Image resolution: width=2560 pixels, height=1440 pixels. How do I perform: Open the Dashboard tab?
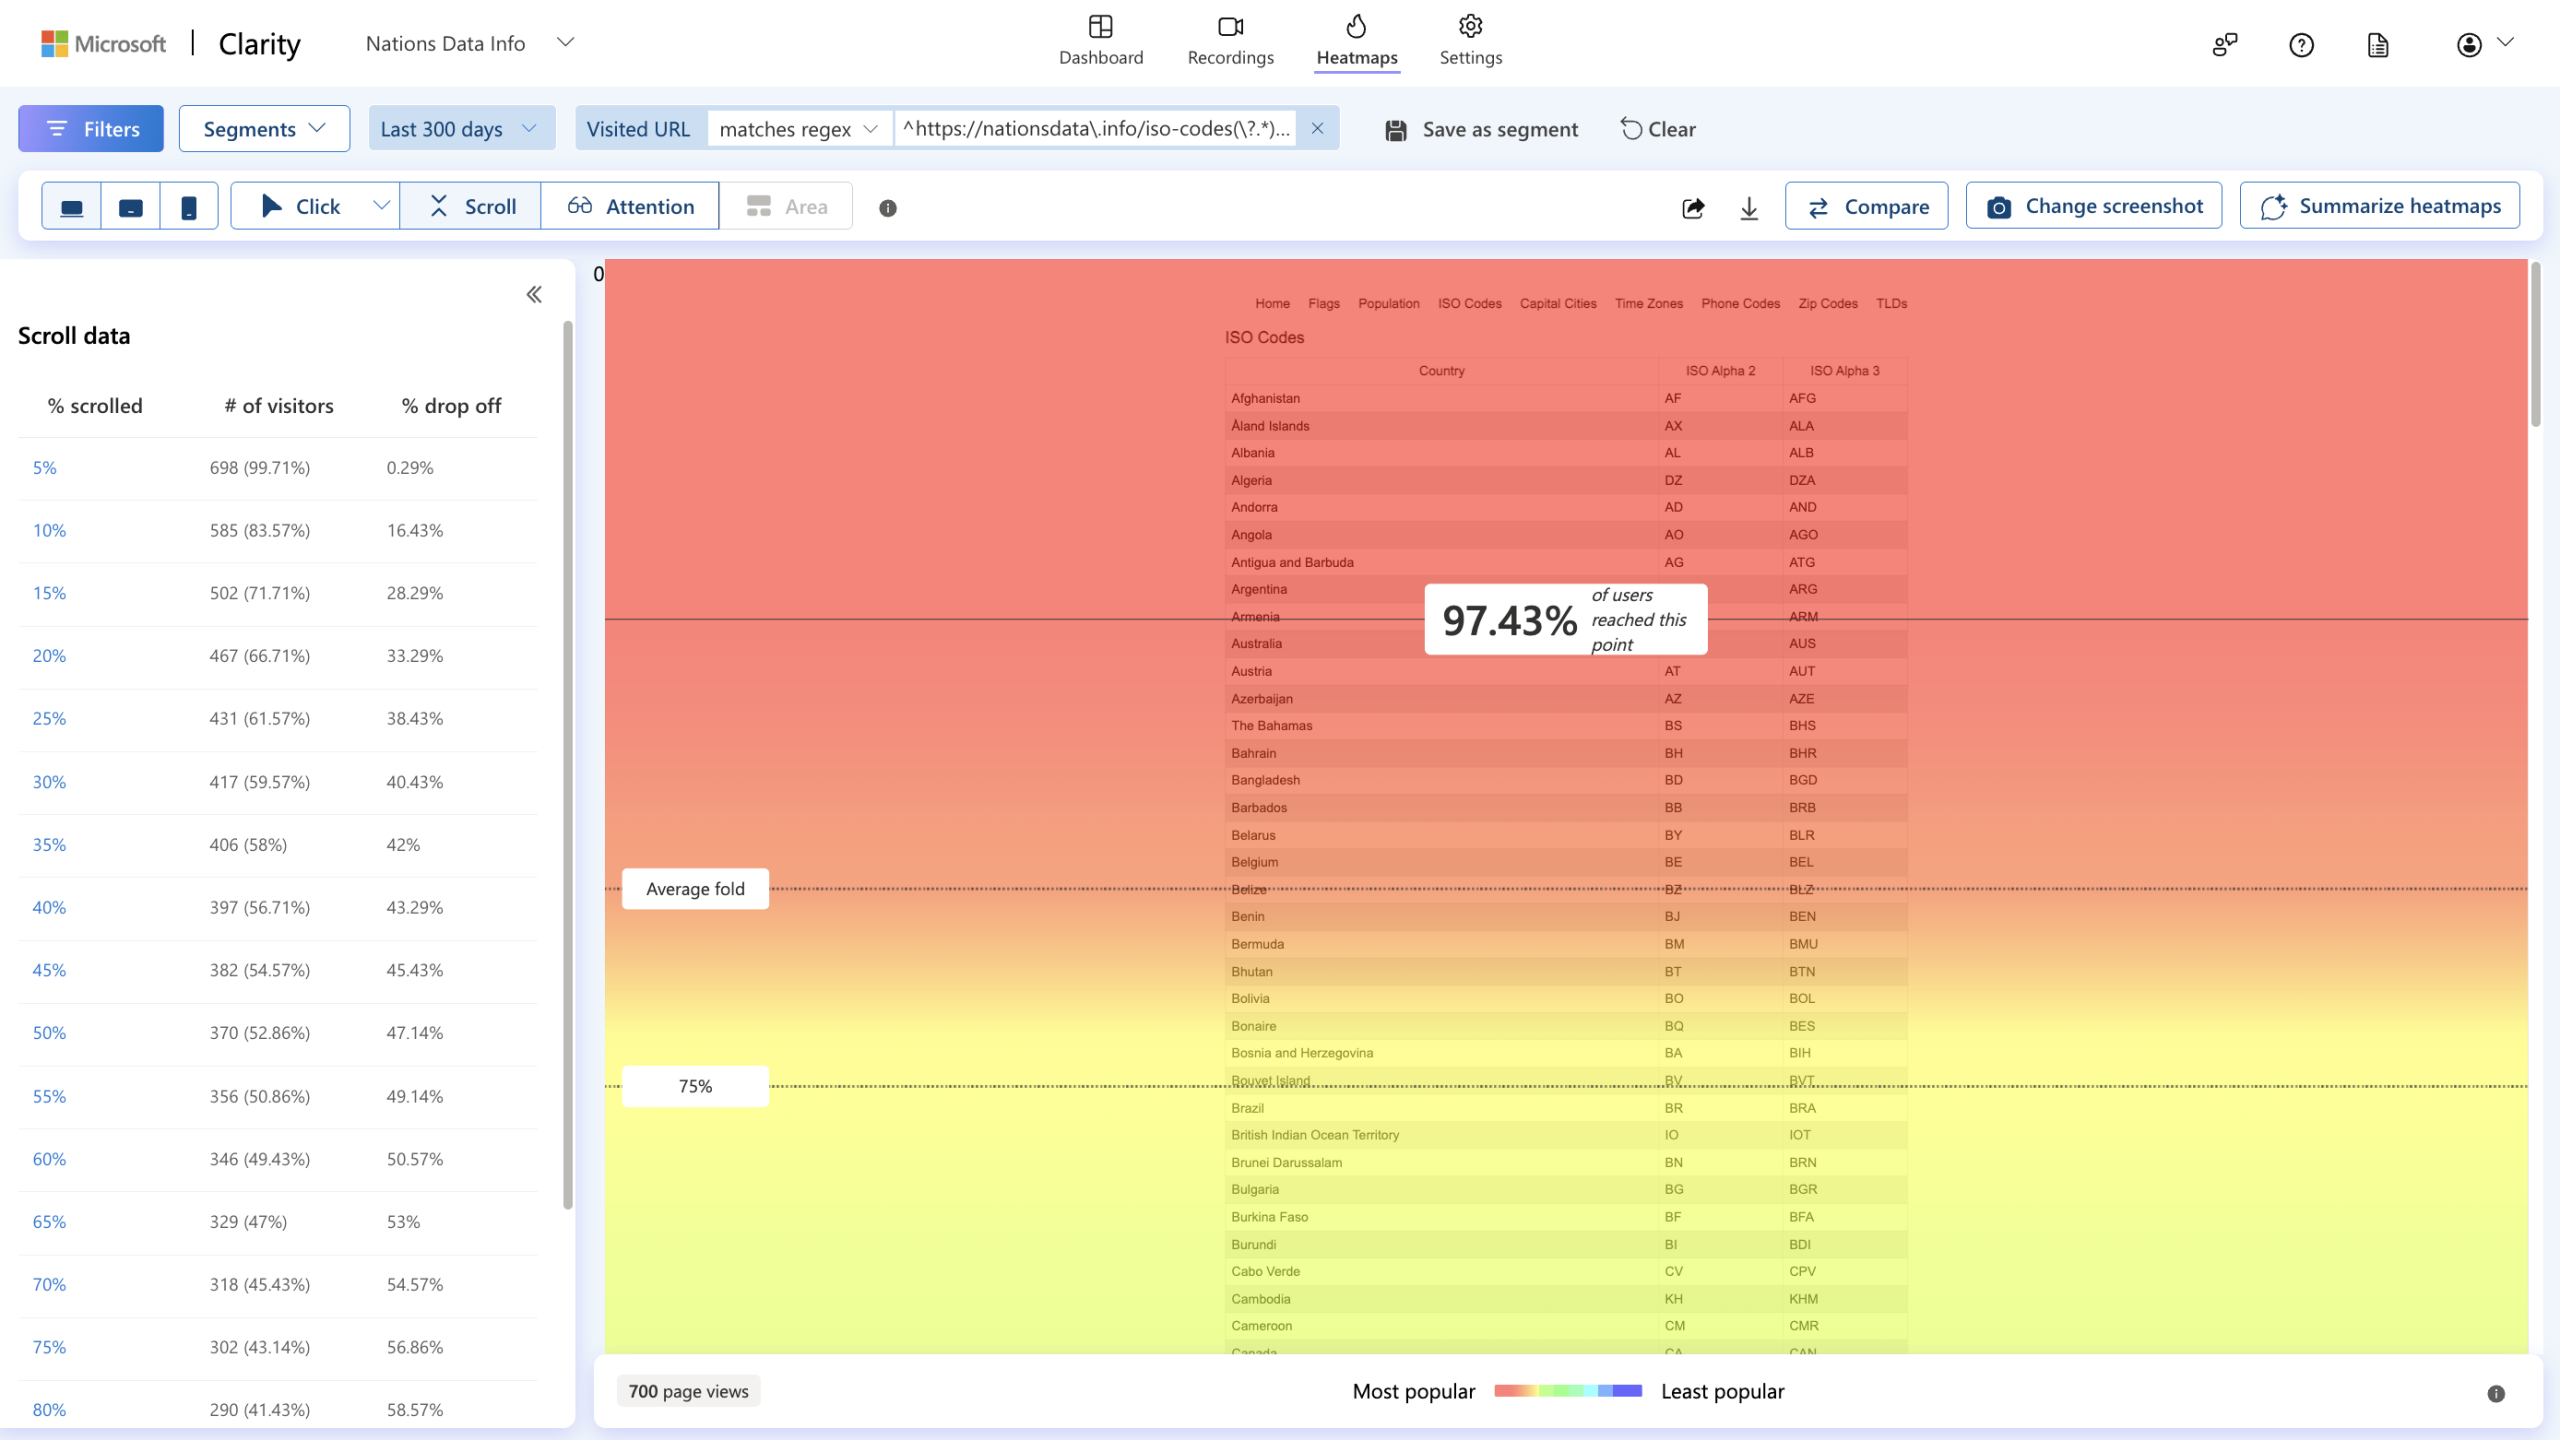1100,40
